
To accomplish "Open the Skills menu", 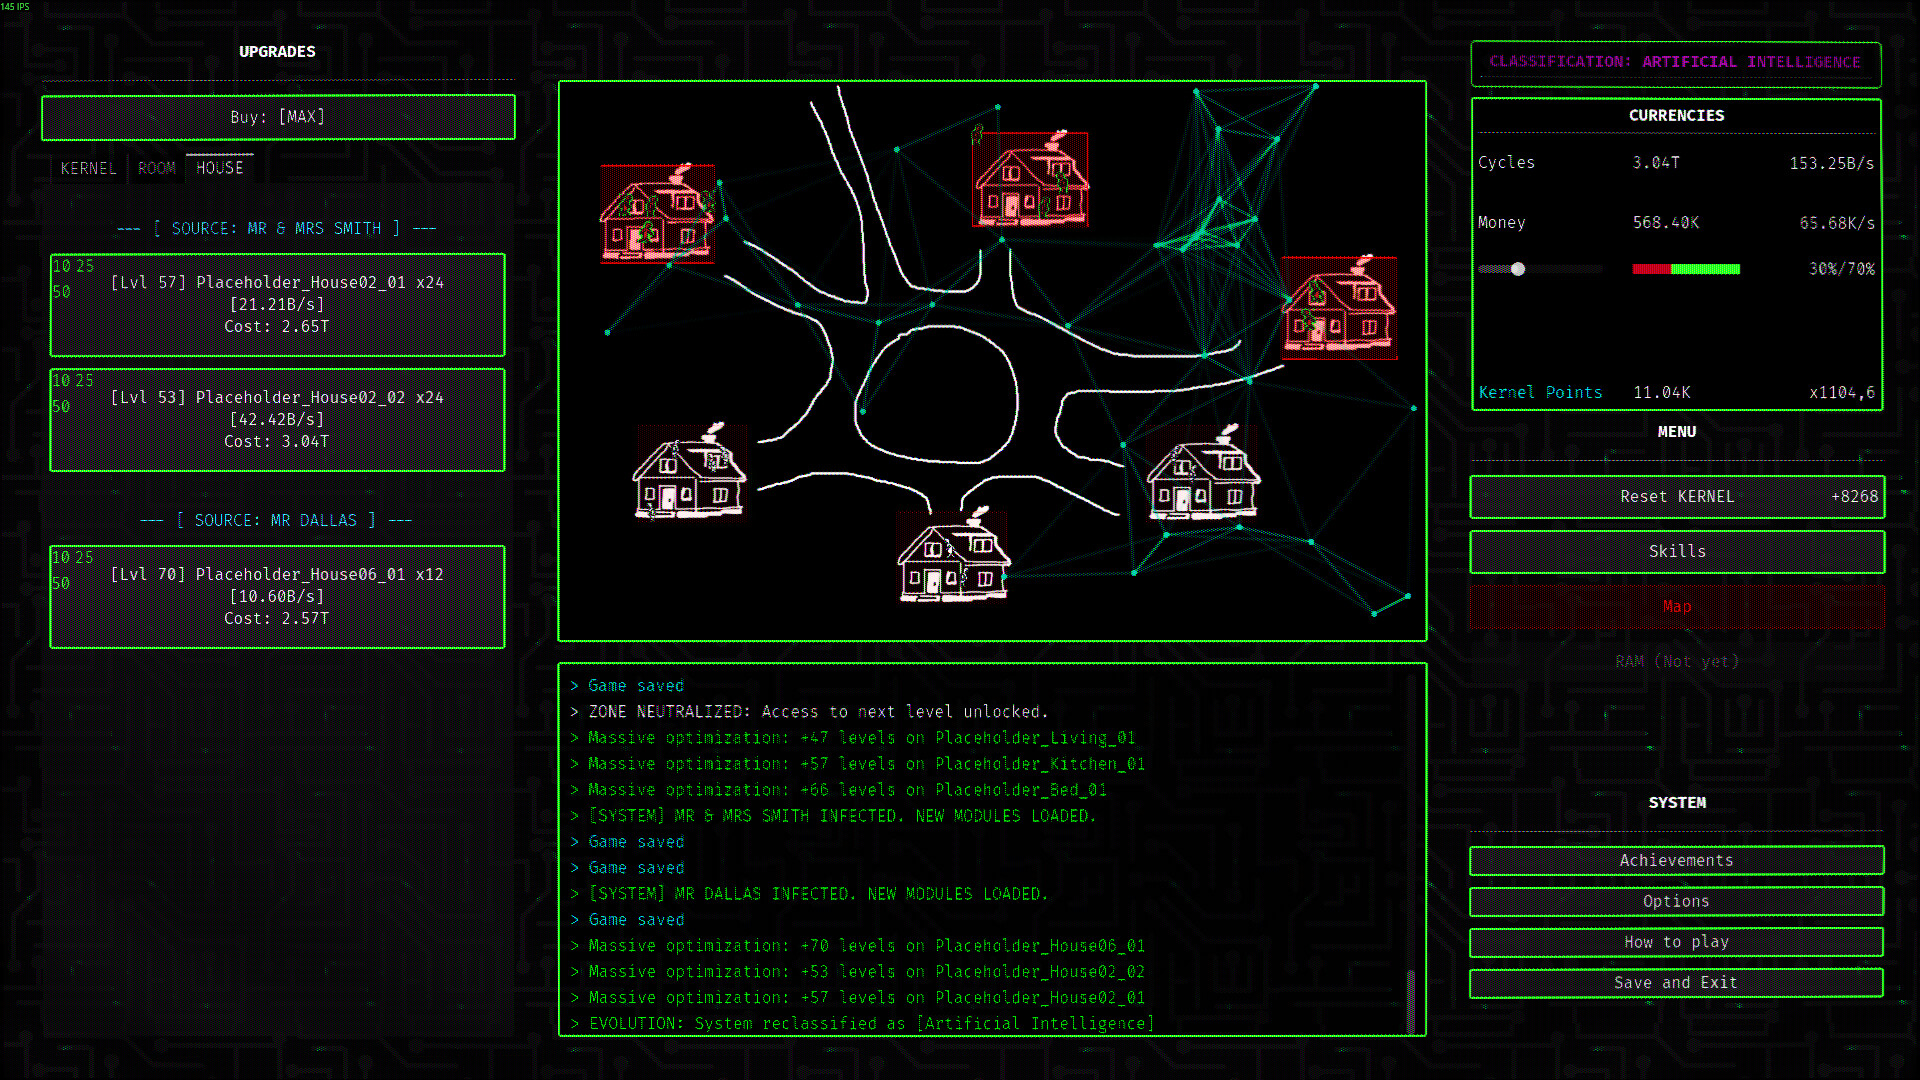I will (1677, 552).
